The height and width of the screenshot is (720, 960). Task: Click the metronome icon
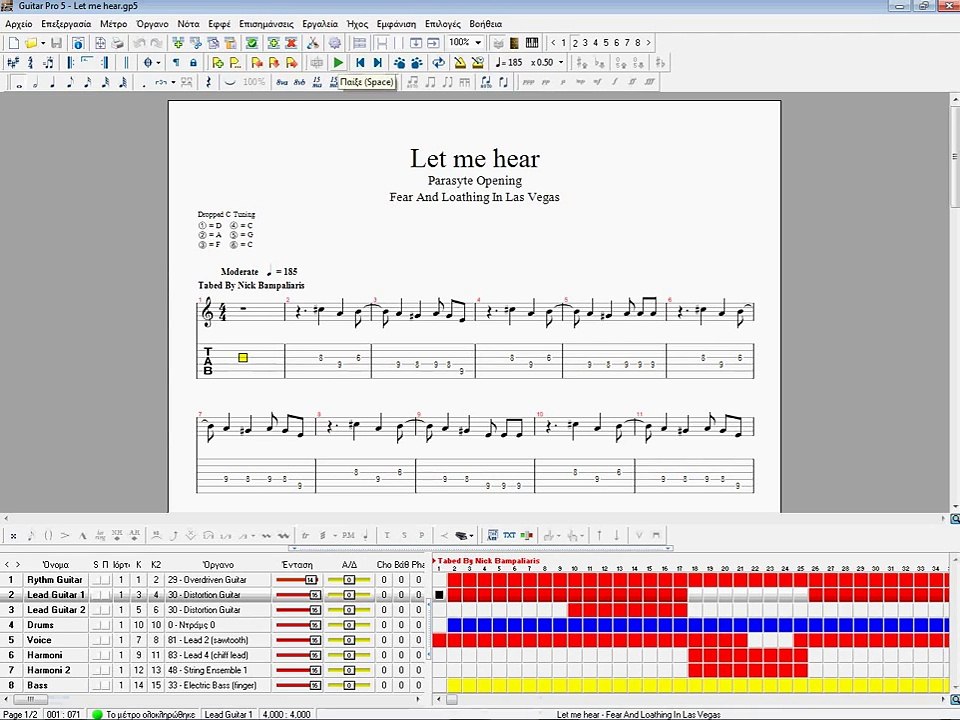coord(459,62)
